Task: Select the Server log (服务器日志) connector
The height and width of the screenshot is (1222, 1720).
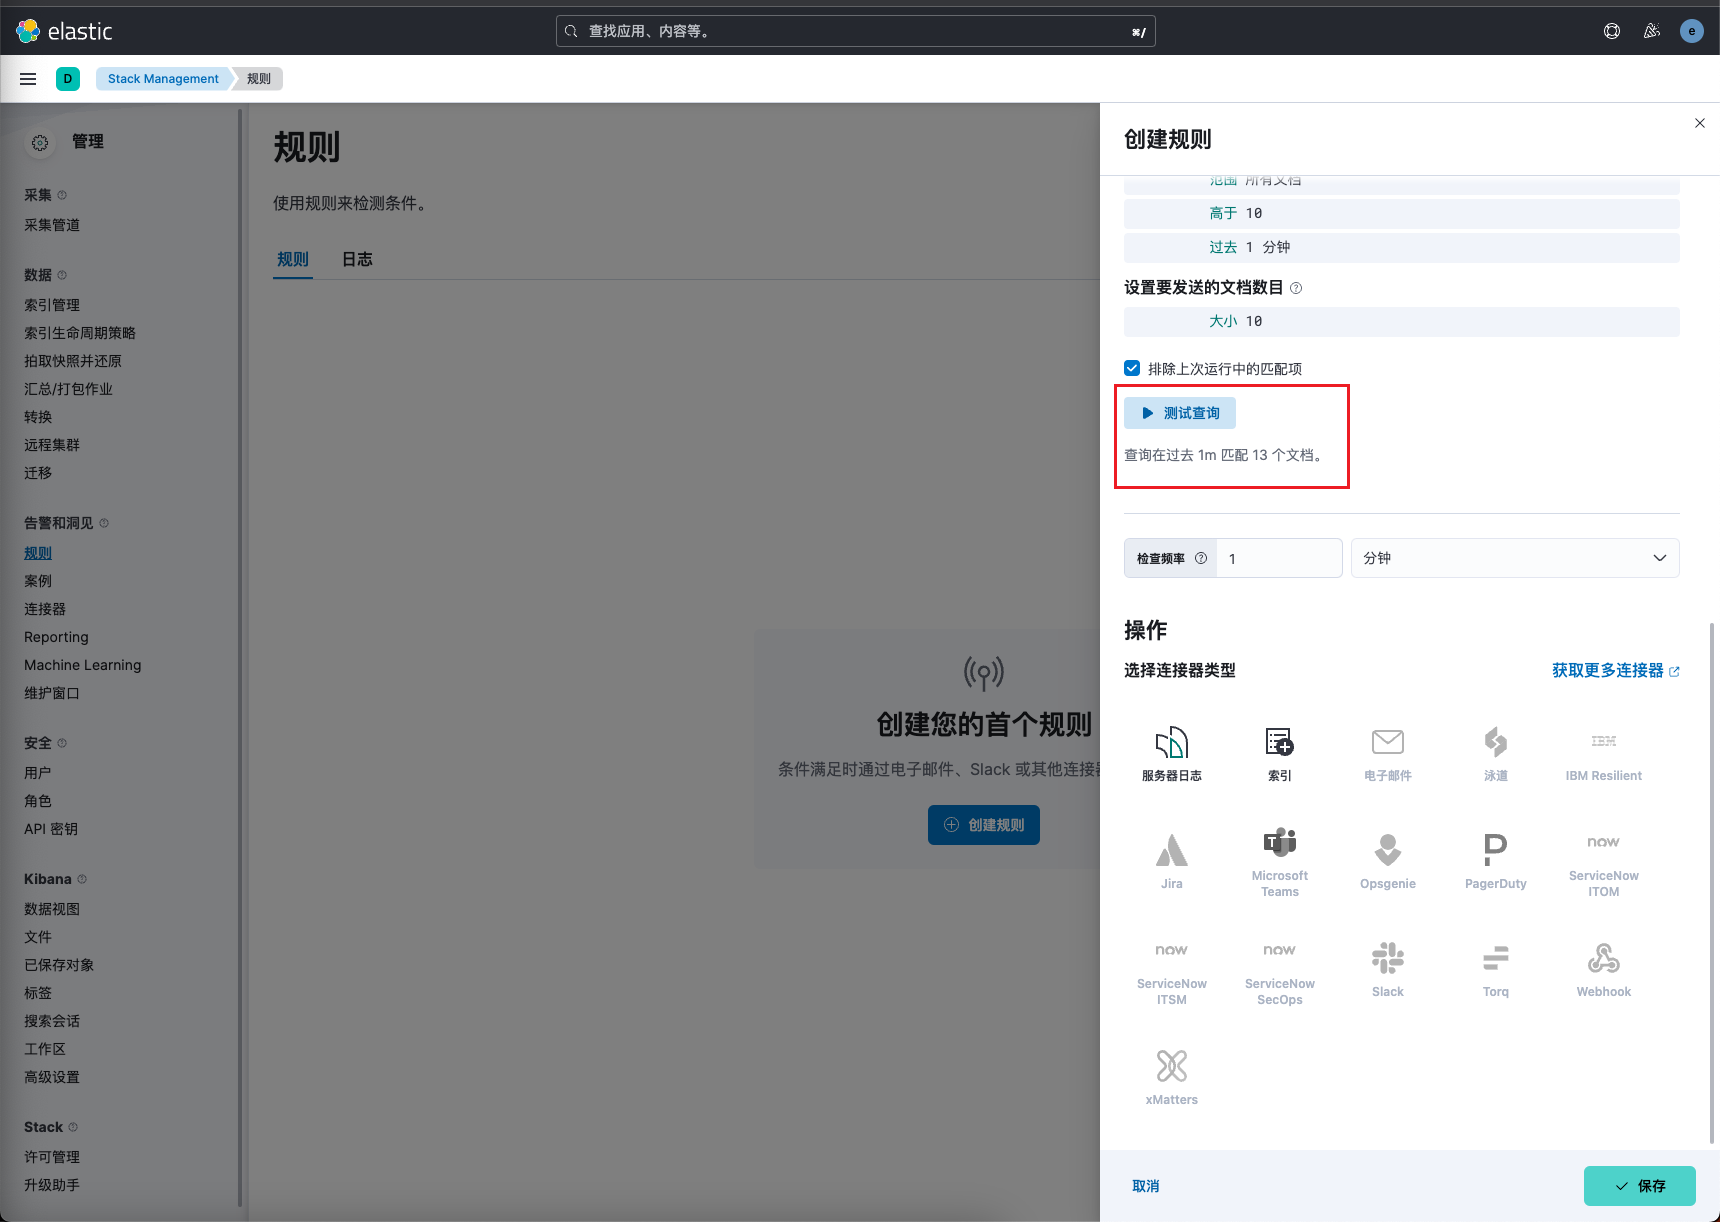Action: point(1171,755)
